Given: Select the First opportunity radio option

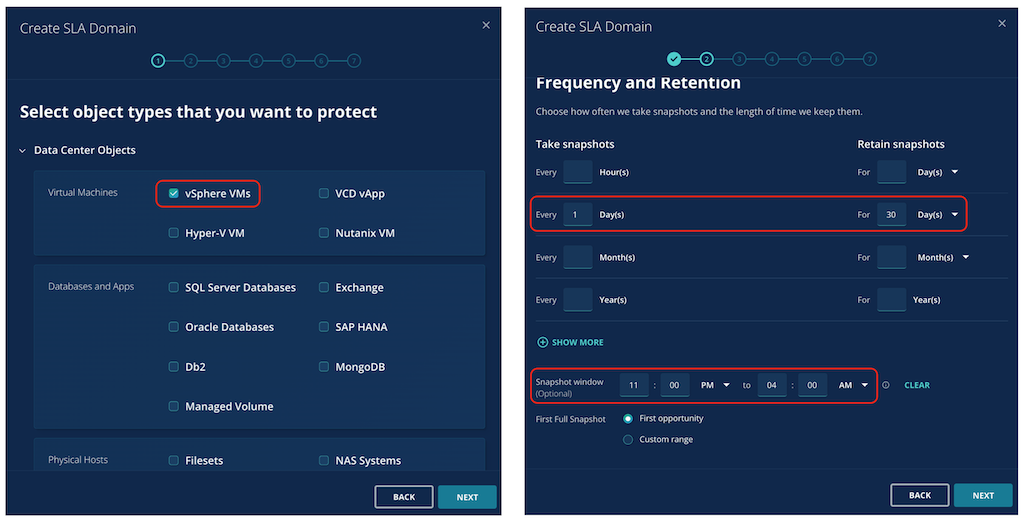Looking at the screenshot, I should (x=628, y=419).
